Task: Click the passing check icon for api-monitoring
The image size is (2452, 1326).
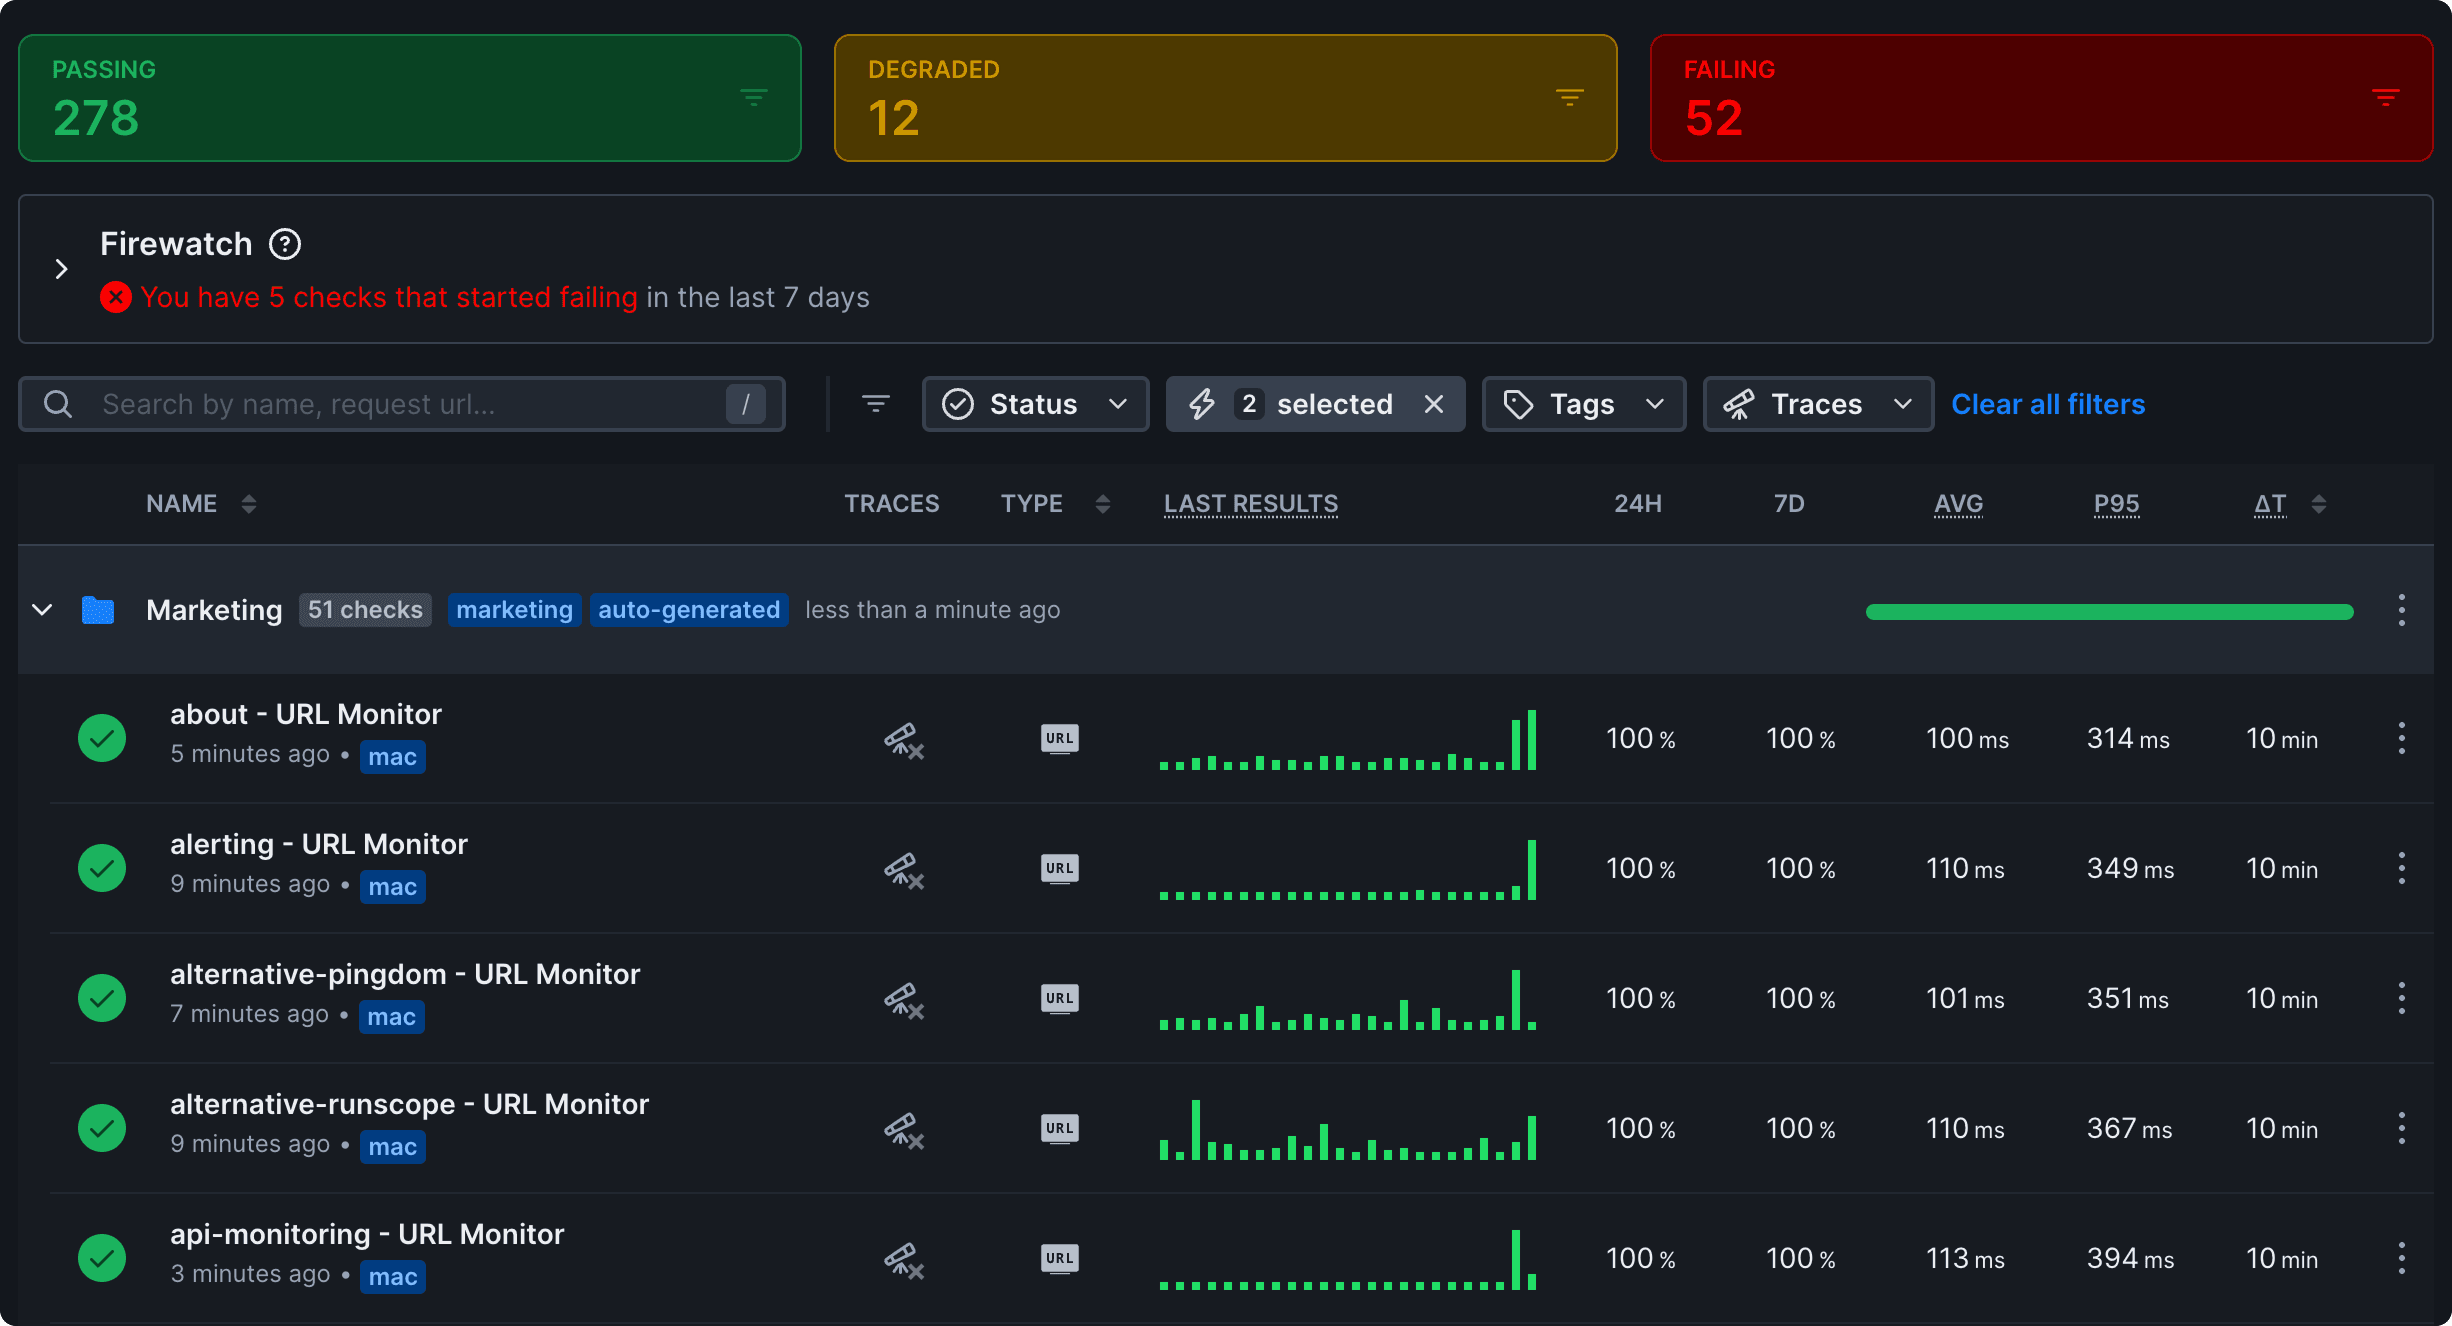Action: [101, 1258]
